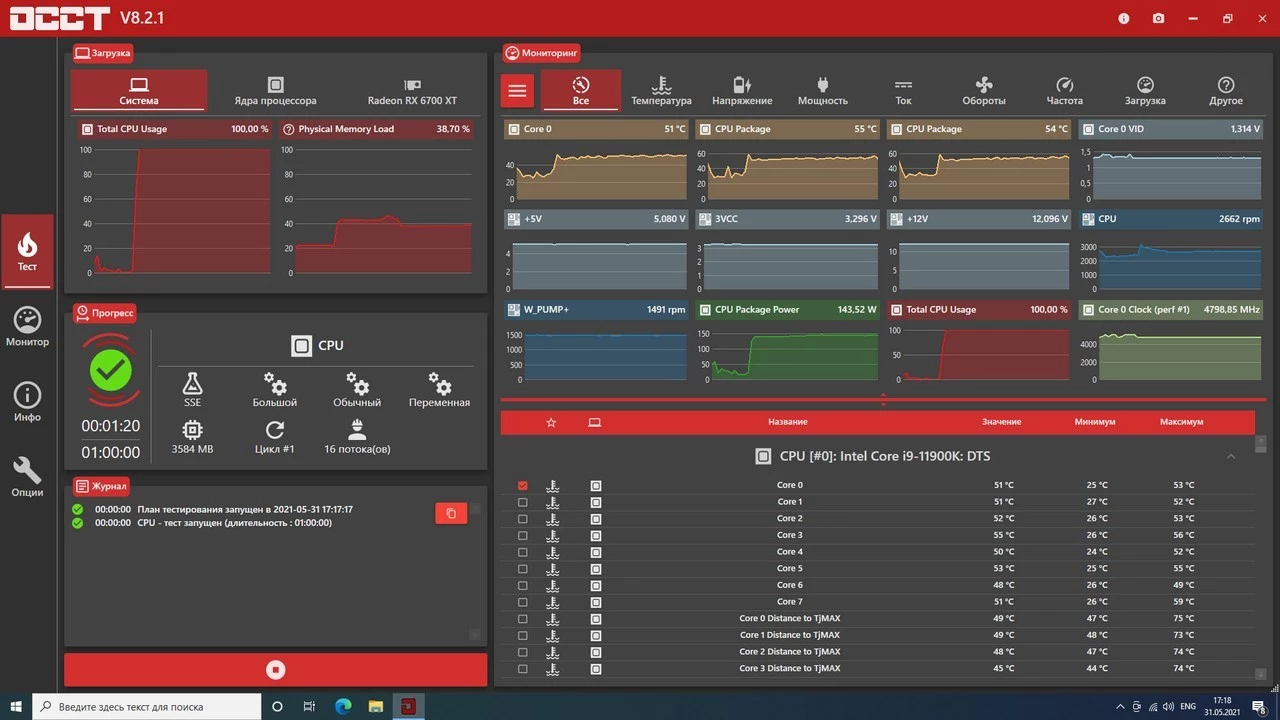Click the sensor table scroll-down arrow
Screen dimensions: 1280x720
[1260, 674]
